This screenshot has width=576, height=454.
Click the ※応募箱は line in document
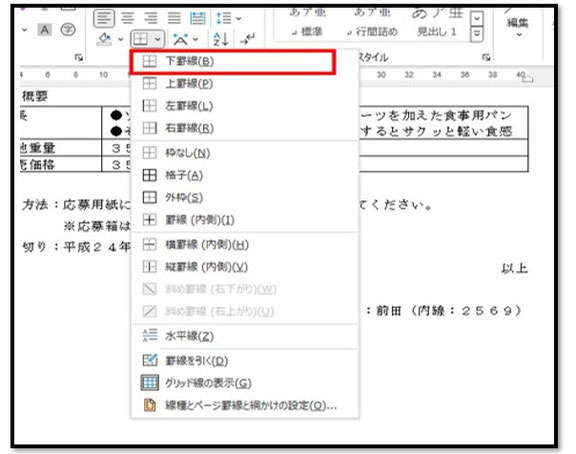[97, 226]
